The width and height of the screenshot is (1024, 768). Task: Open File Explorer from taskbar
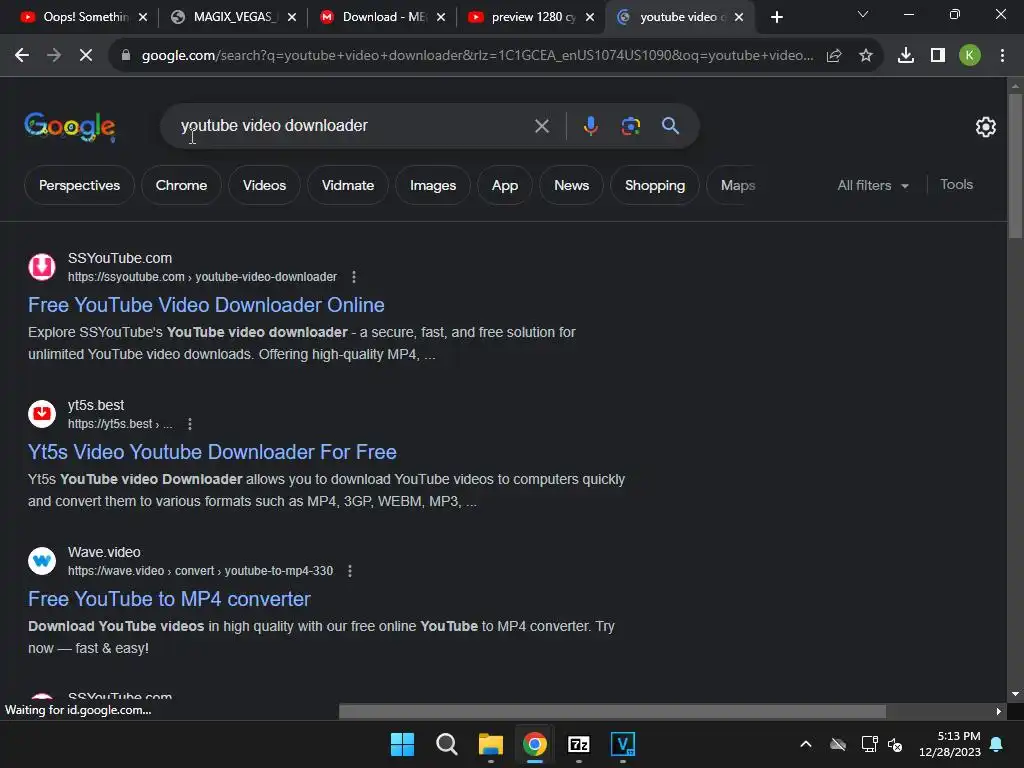click(x=490, y=744)
